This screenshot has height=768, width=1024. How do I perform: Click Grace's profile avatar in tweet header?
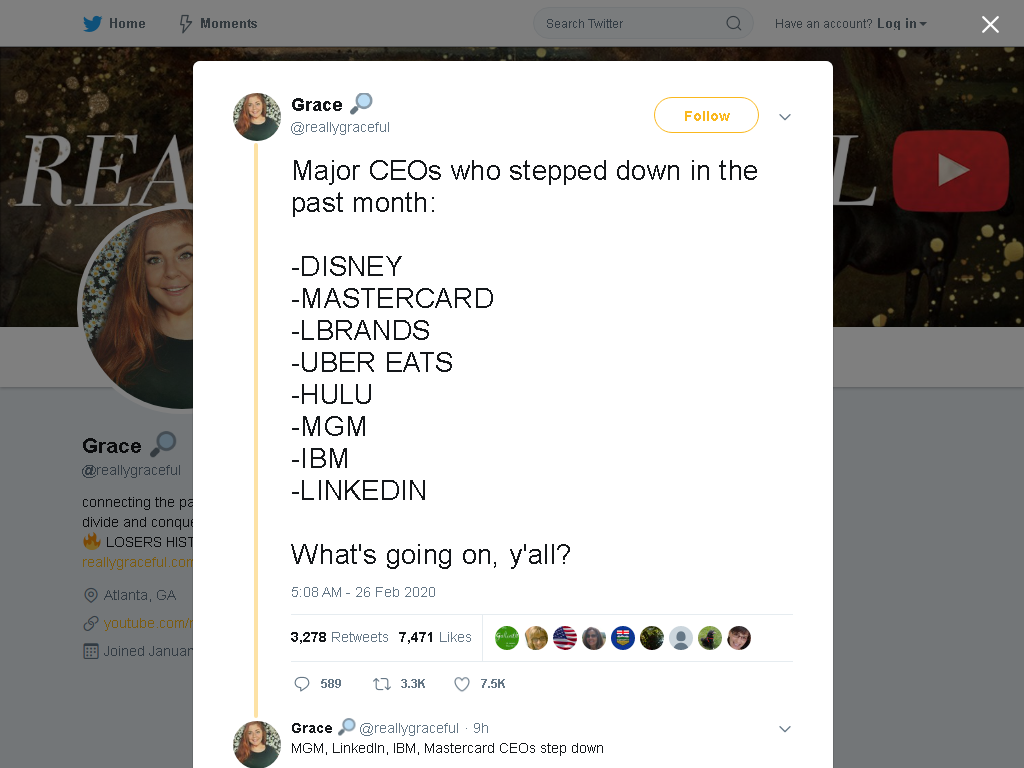point(257,117)
